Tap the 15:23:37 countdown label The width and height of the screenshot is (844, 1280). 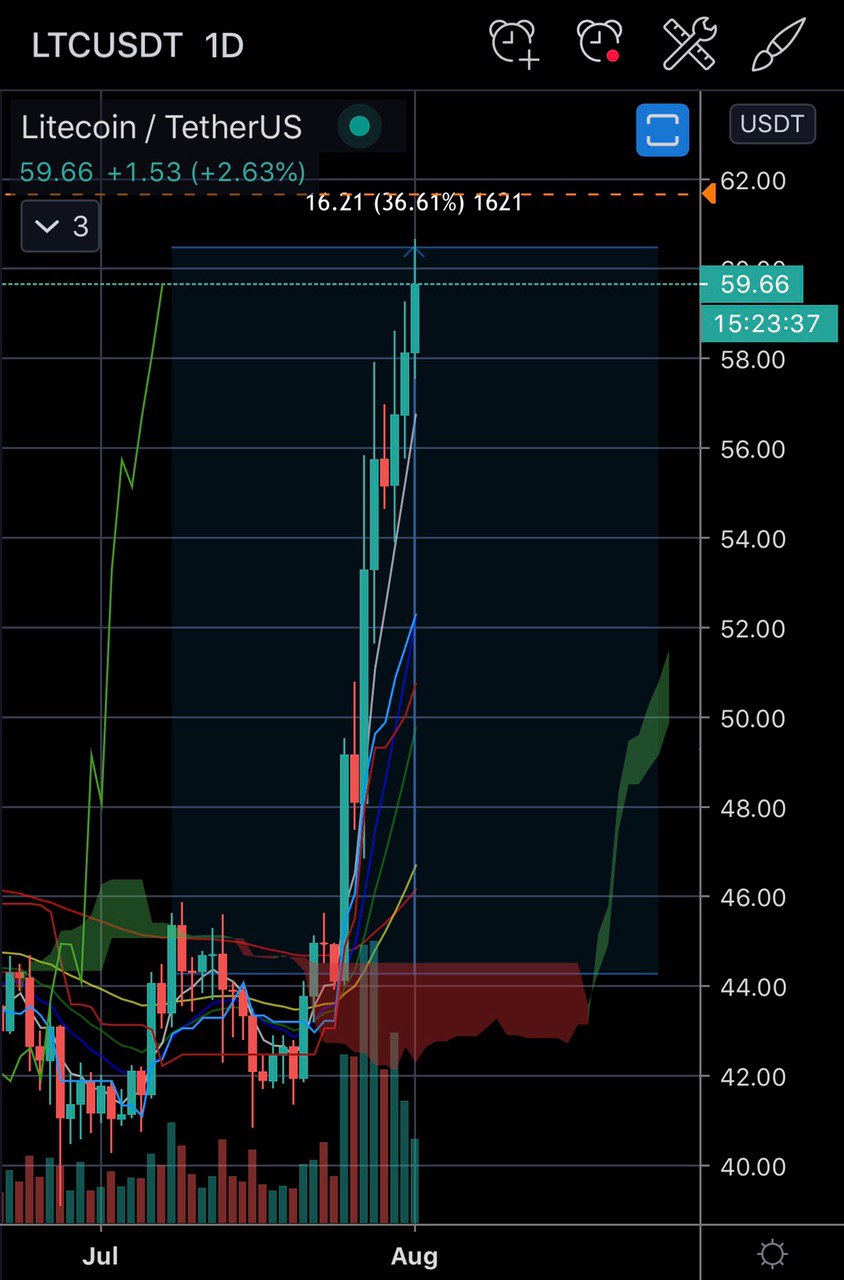point(768,324)
